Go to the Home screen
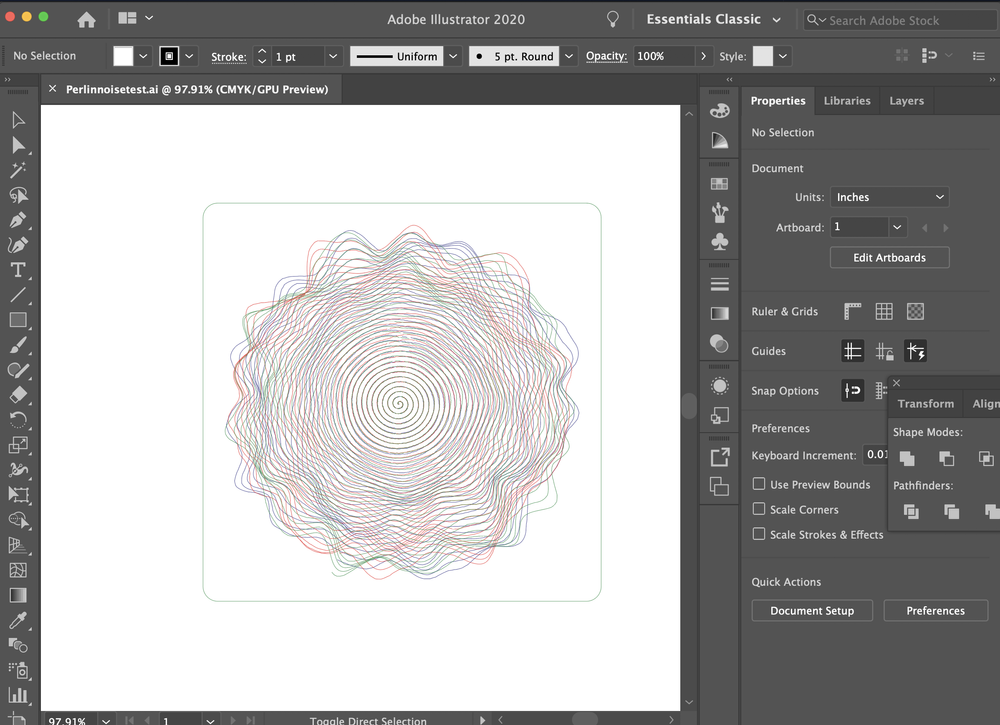Screen dimensions: 1000x725 [86, 20]
